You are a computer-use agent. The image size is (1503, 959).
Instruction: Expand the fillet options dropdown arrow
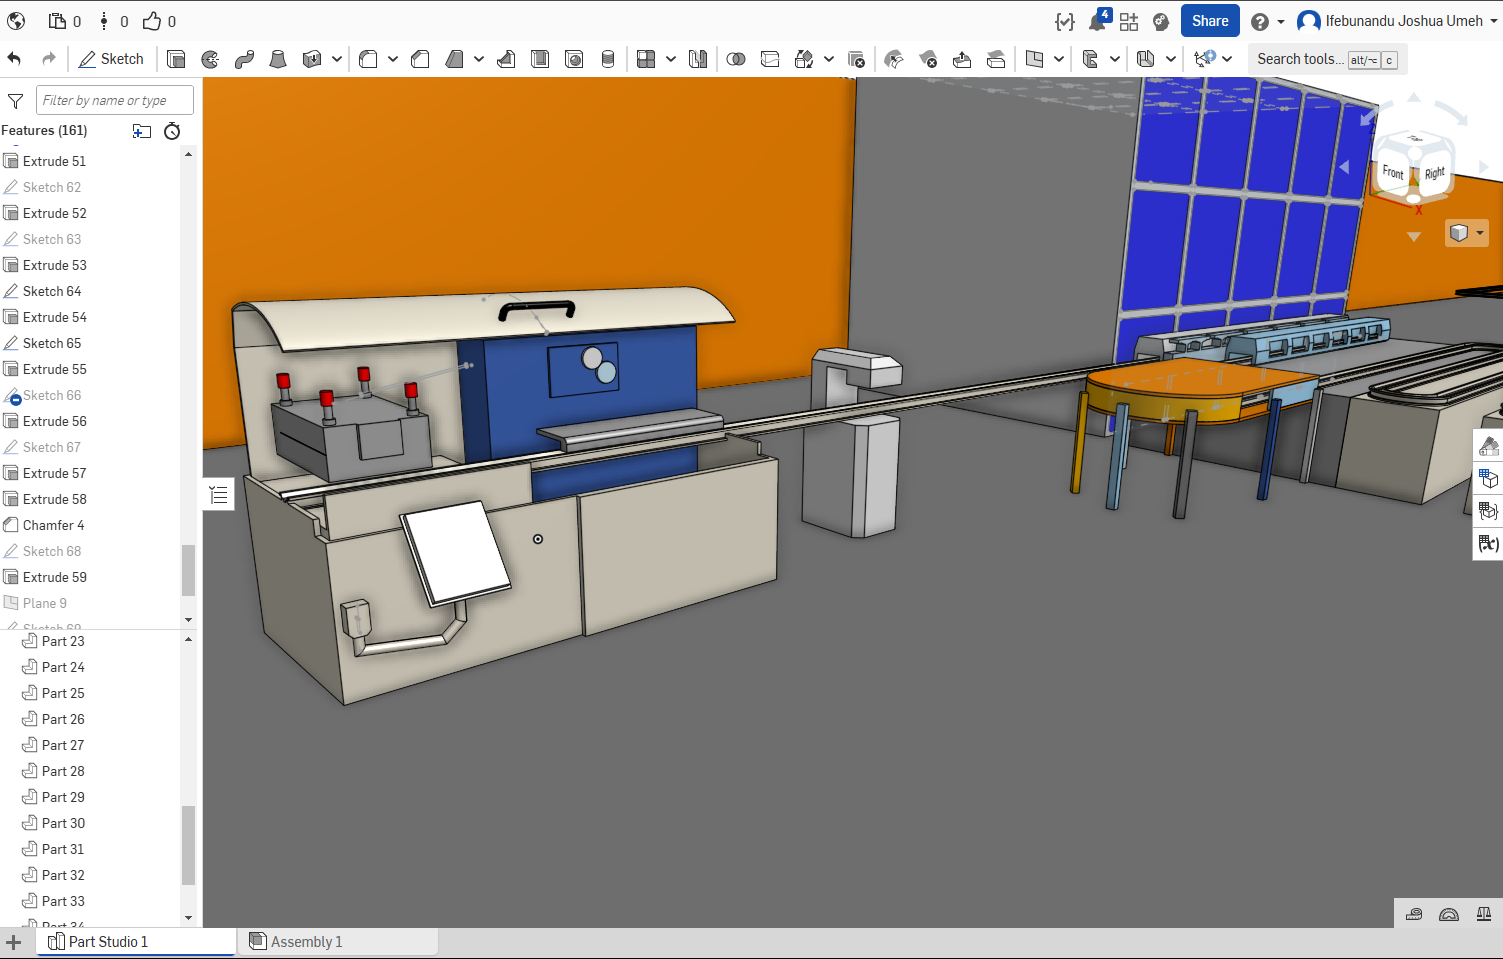click(393, 59)
